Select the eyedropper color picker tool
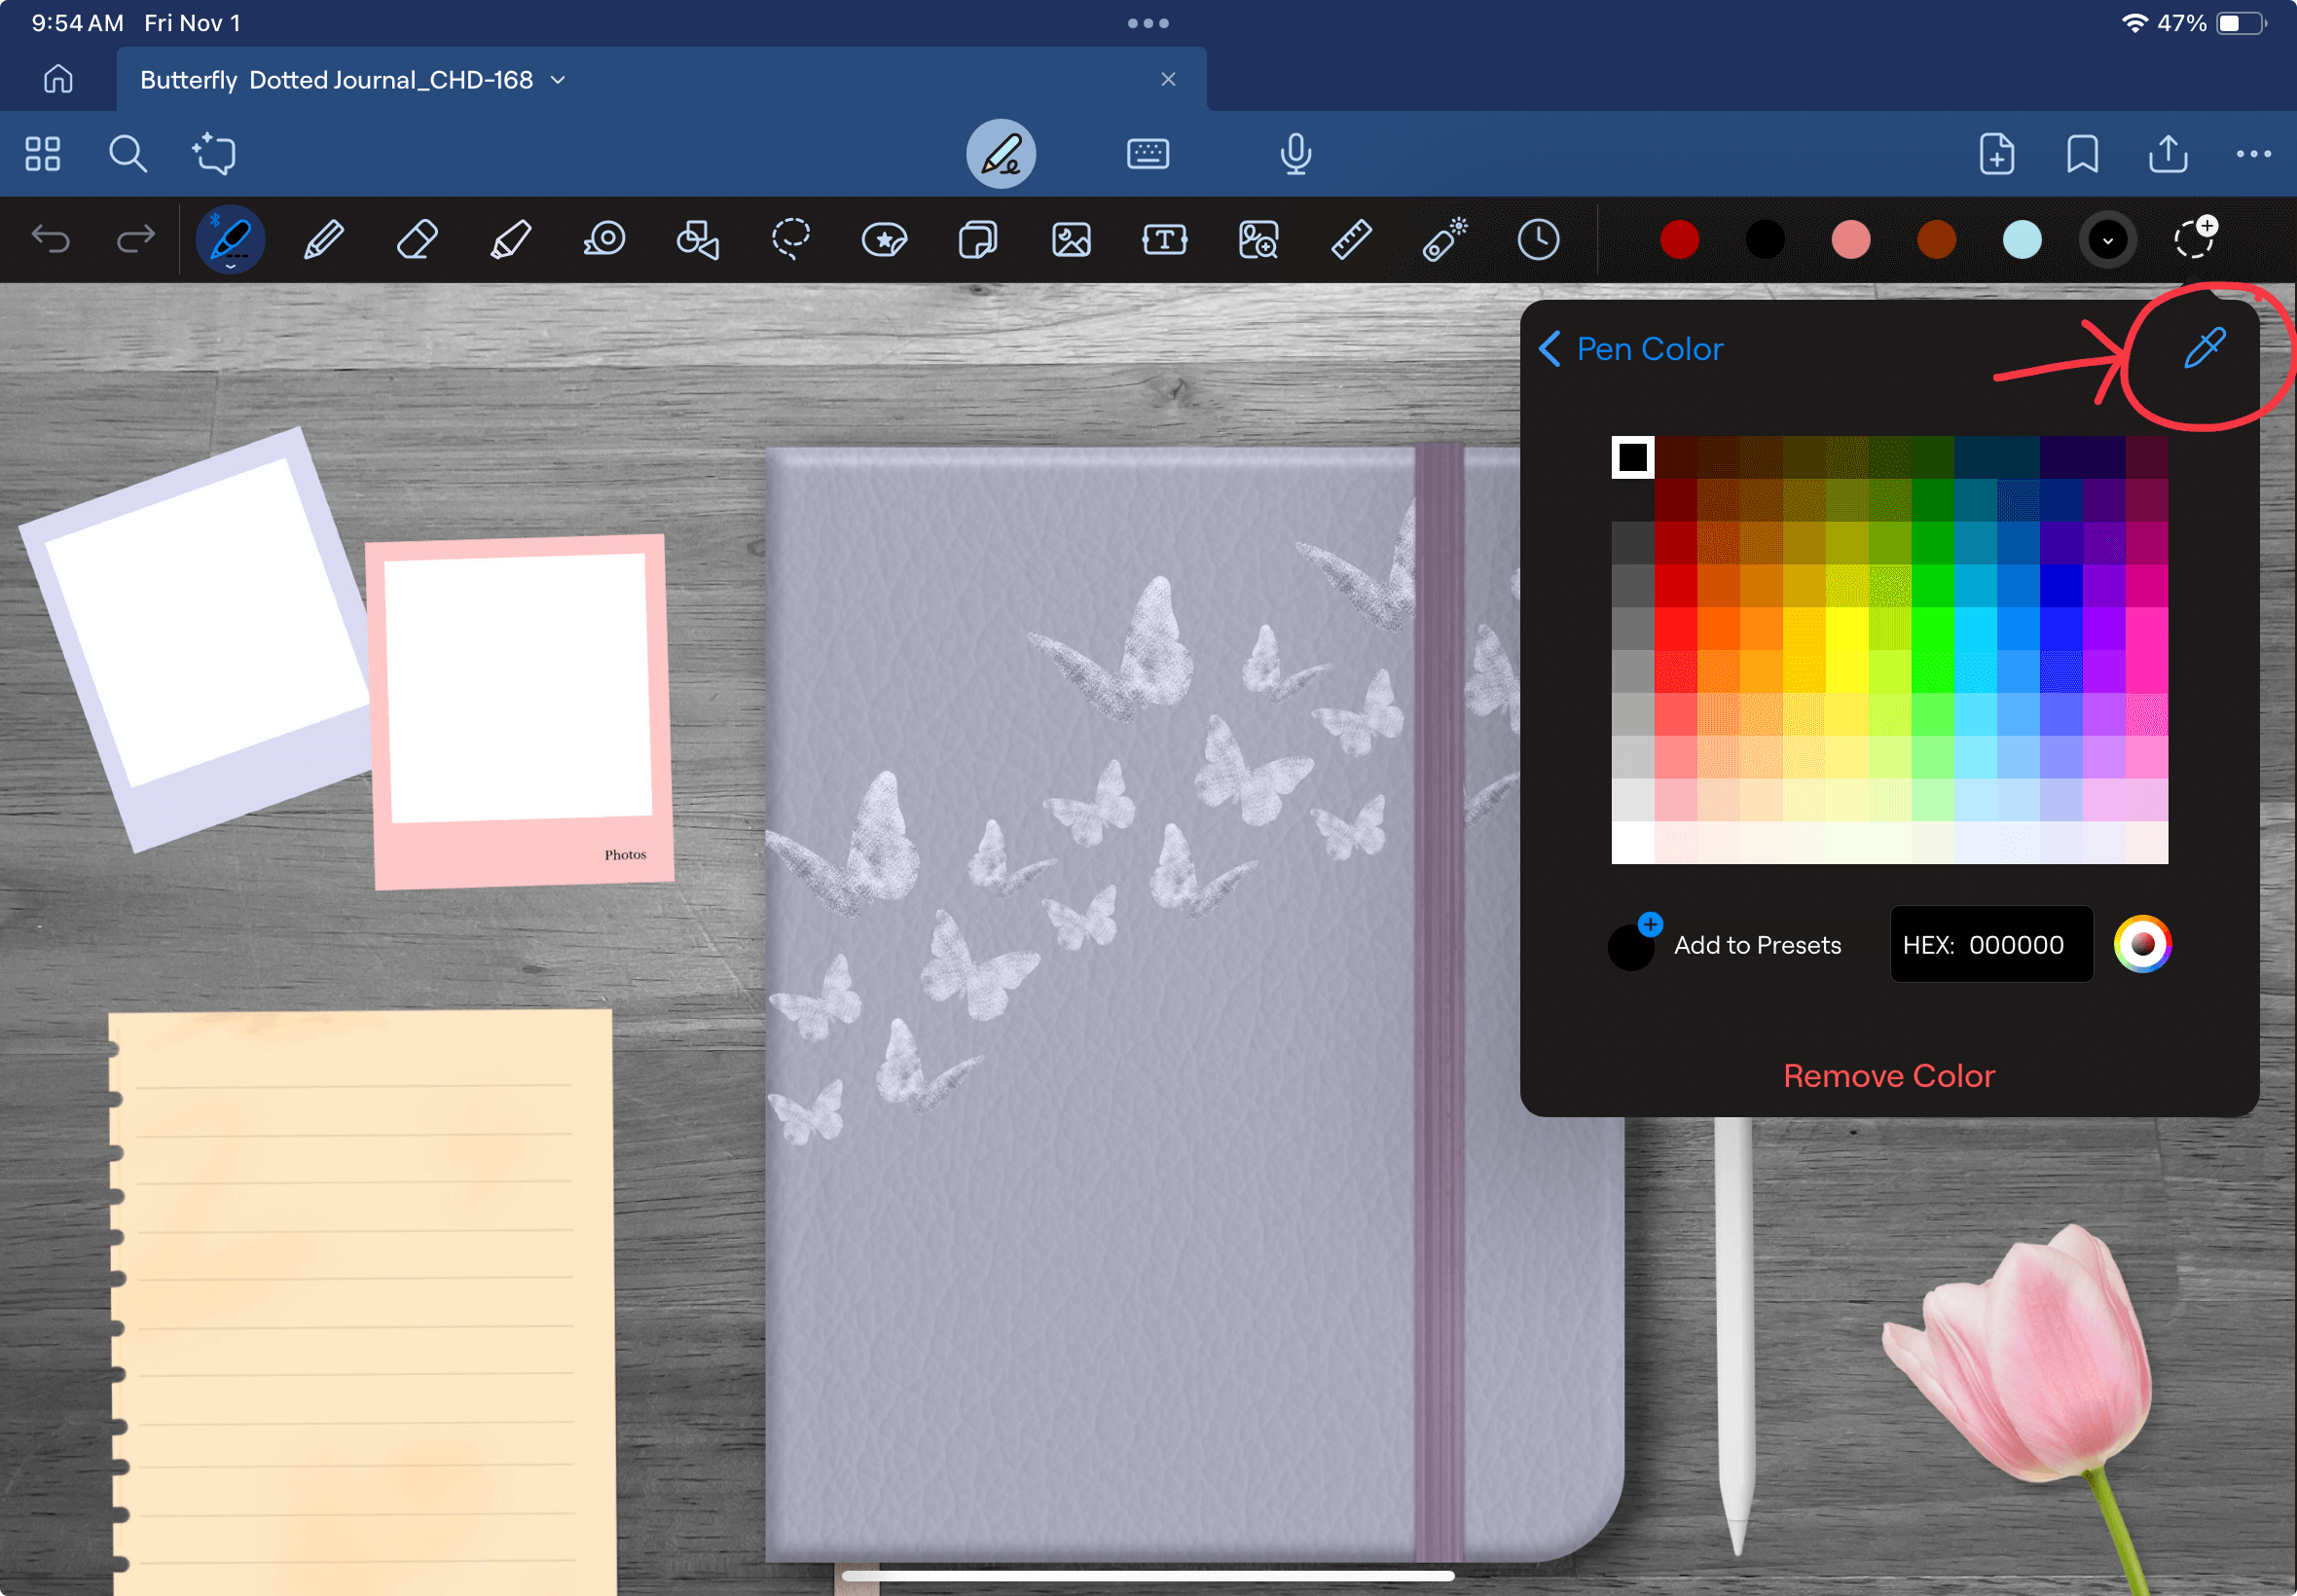The width and height of the screenshot is (2297, 1596). click(x=2204, y=348)
